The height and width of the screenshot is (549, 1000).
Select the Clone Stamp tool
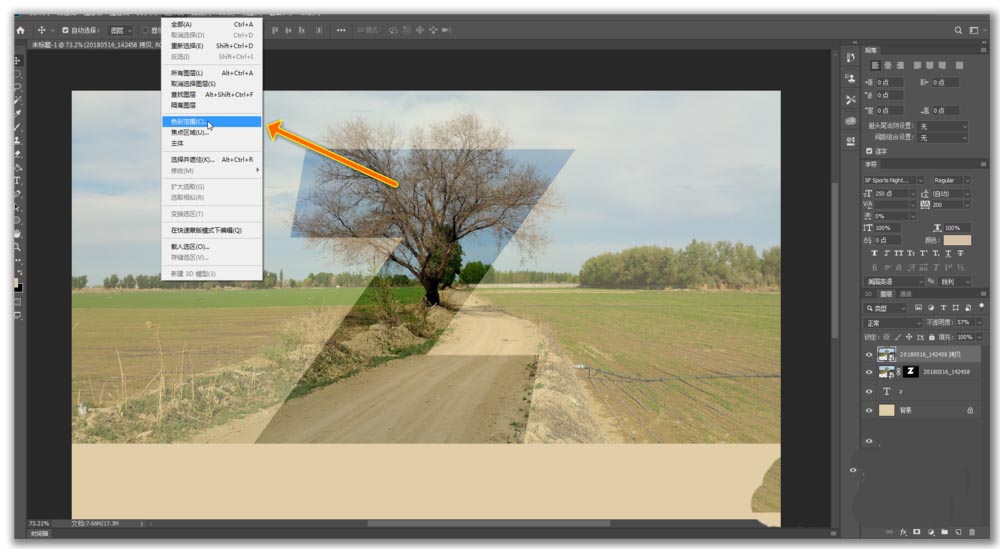tap(17, 140)
